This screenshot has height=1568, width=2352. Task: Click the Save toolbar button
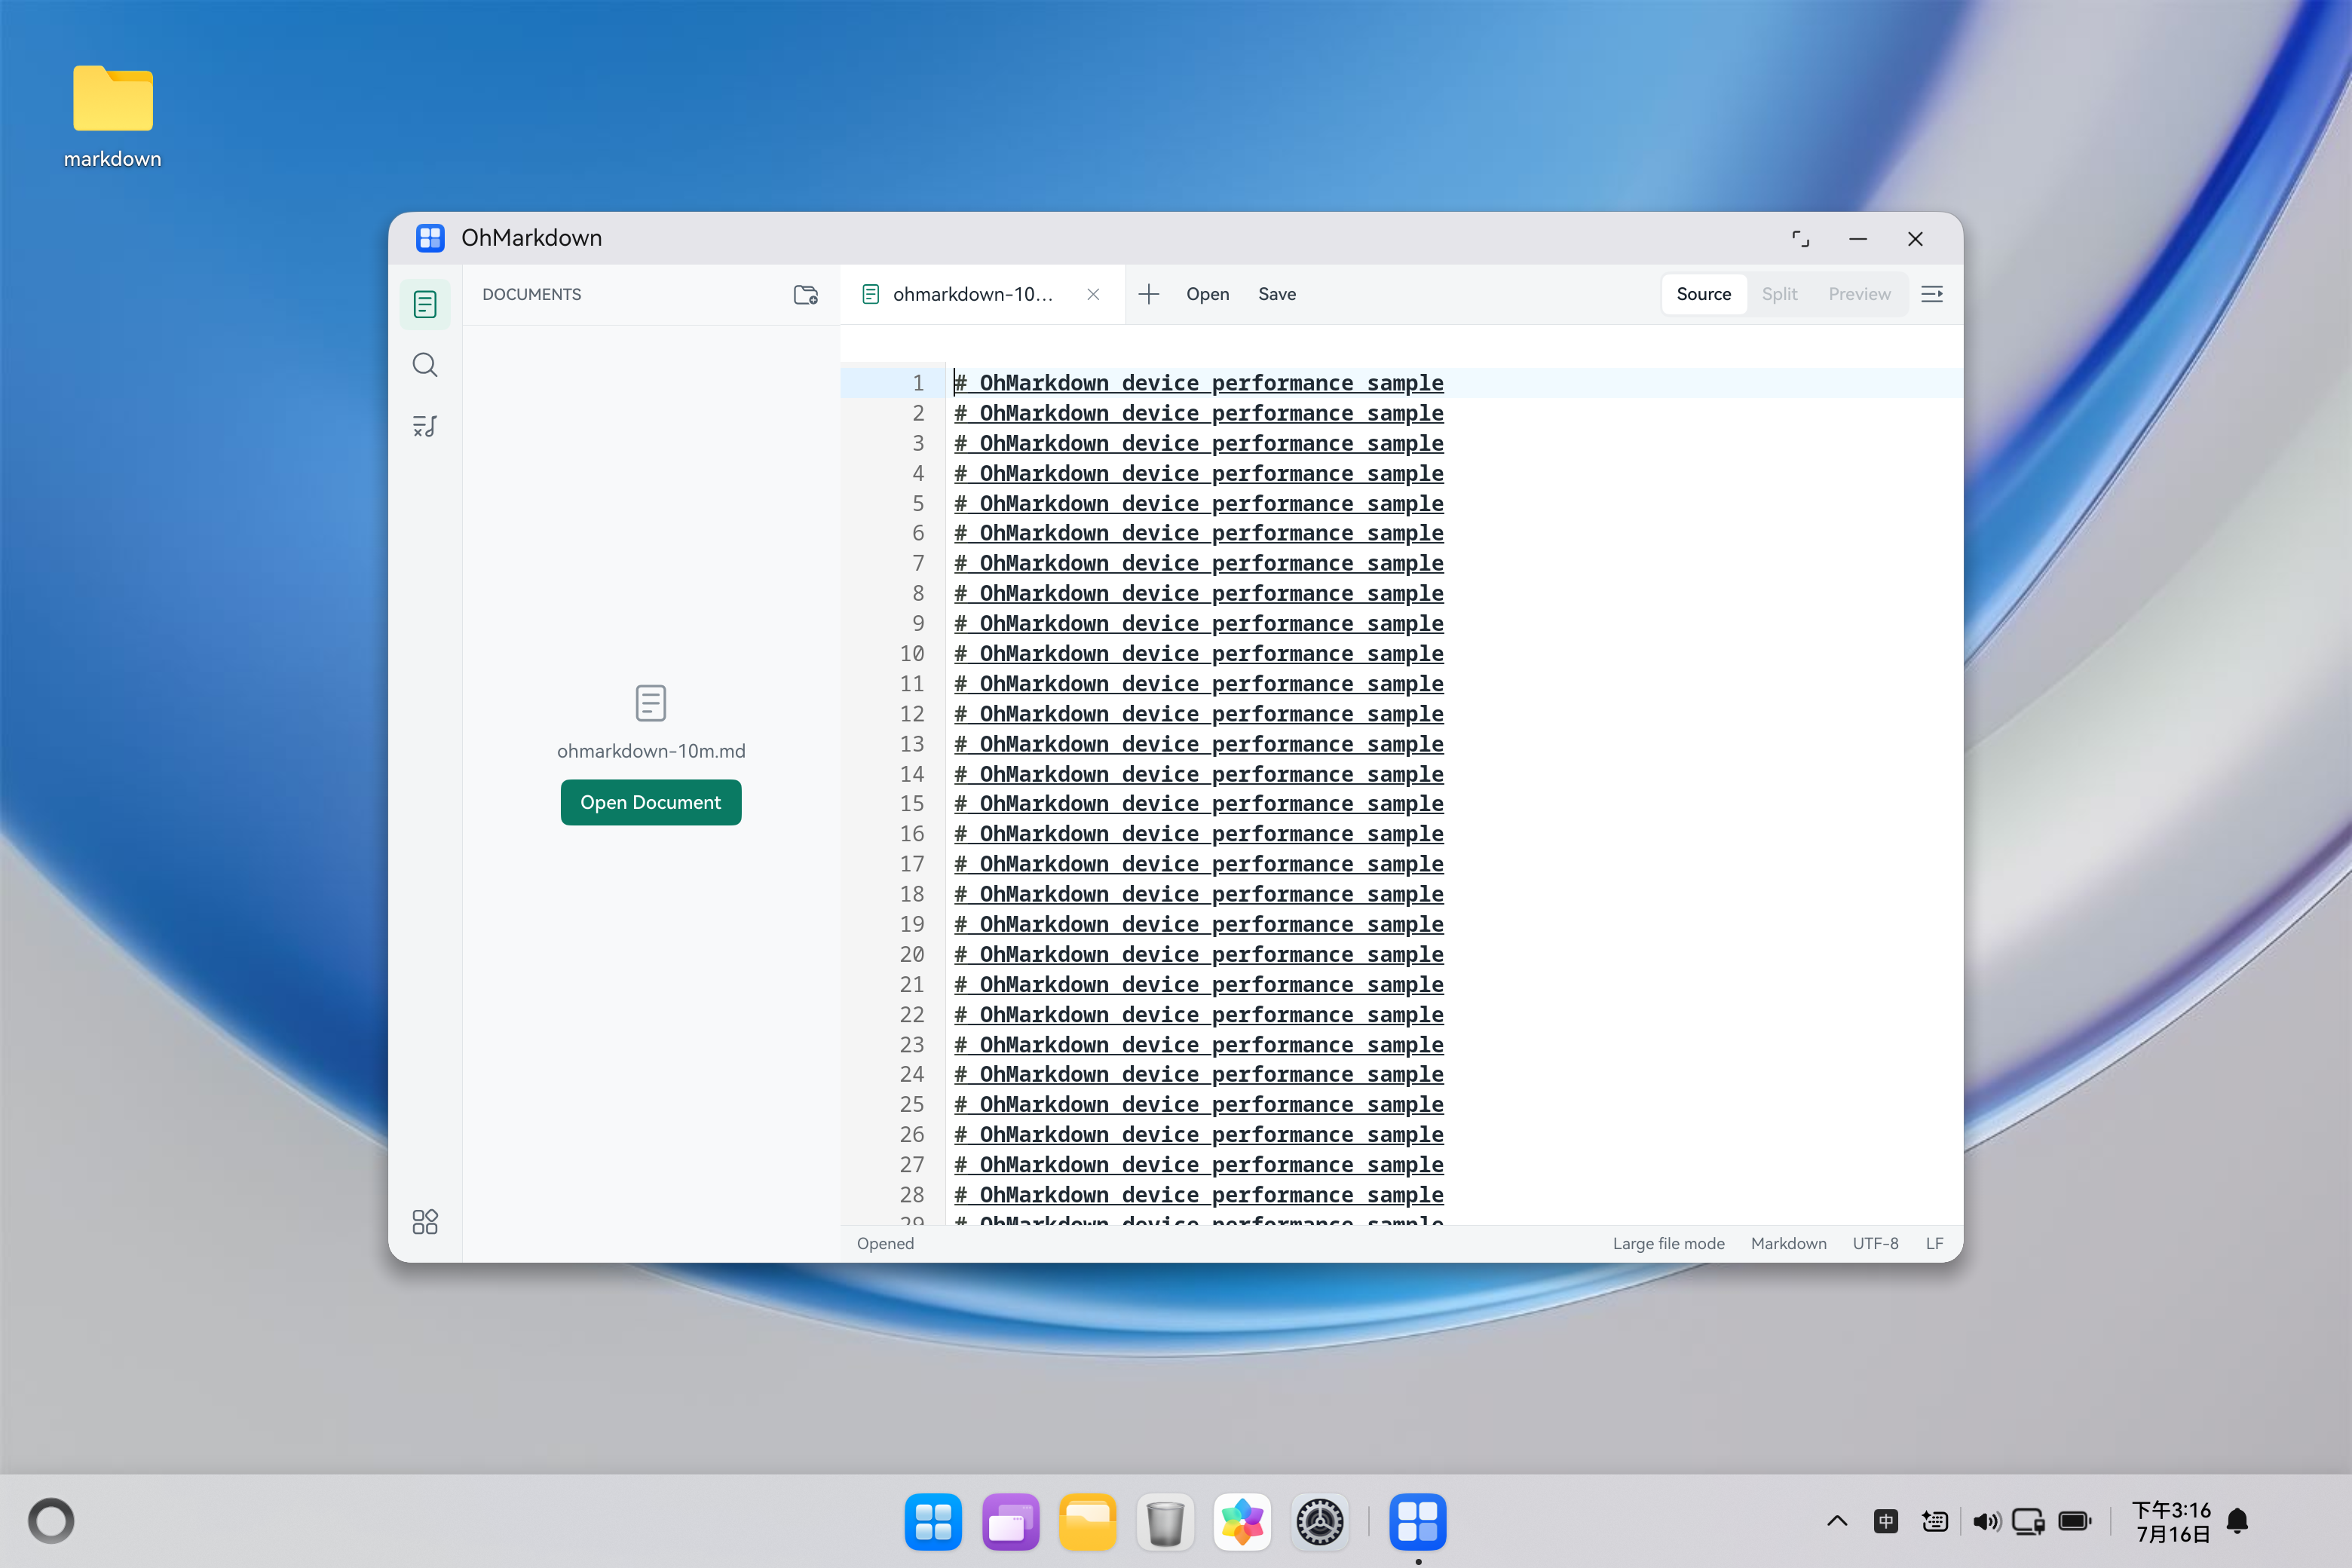tap(1277, 294)
